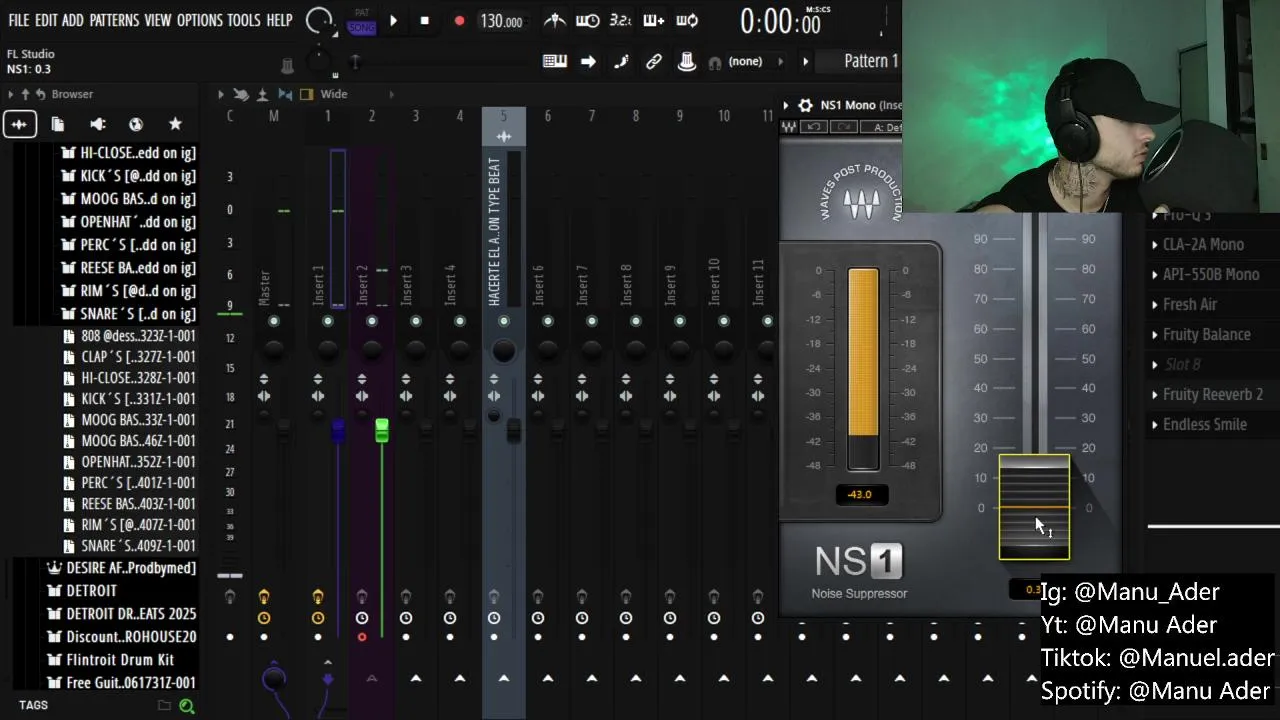This screenshot has width=1280, height=720.
Task: Select the favorites star icon in Browser
Action: pyautogui.click(x=175, y=124)
